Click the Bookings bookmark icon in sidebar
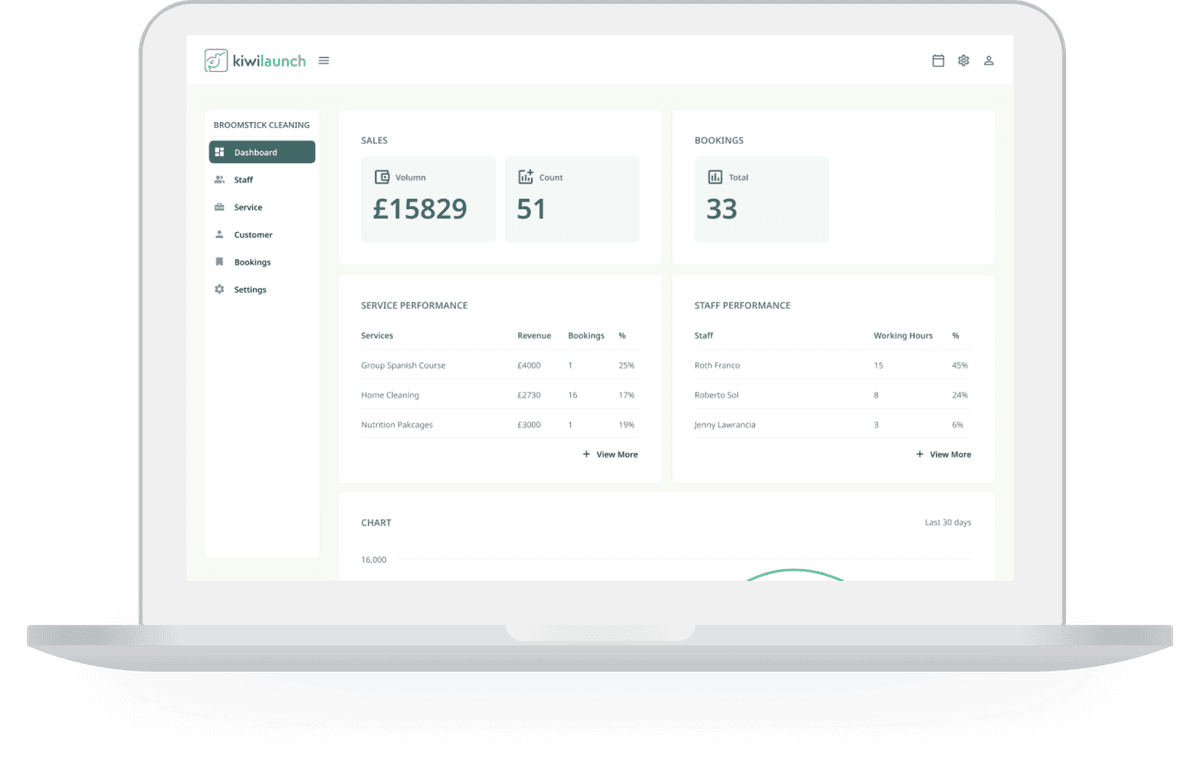The width and height of the screenshot is (1200, 757). click(x=220, y=262)
